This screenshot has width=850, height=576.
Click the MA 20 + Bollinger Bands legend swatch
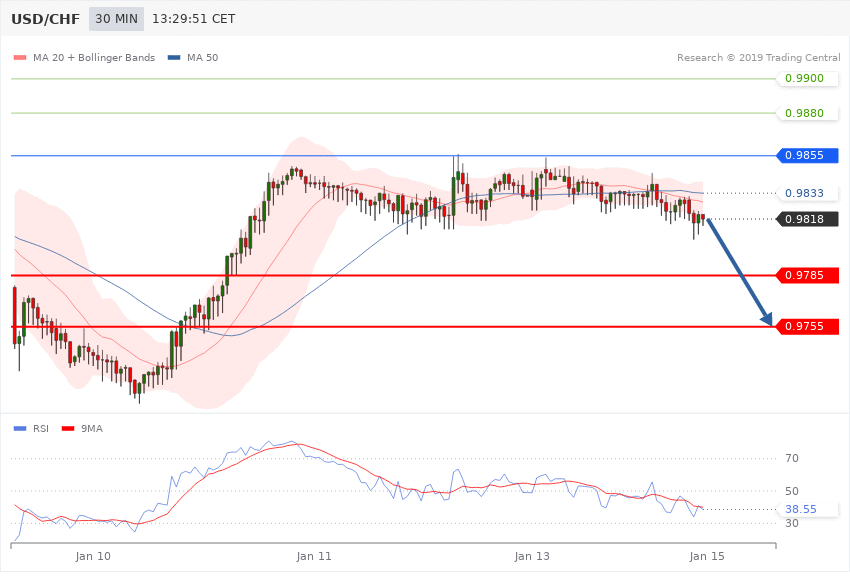(x=20, y=57)
